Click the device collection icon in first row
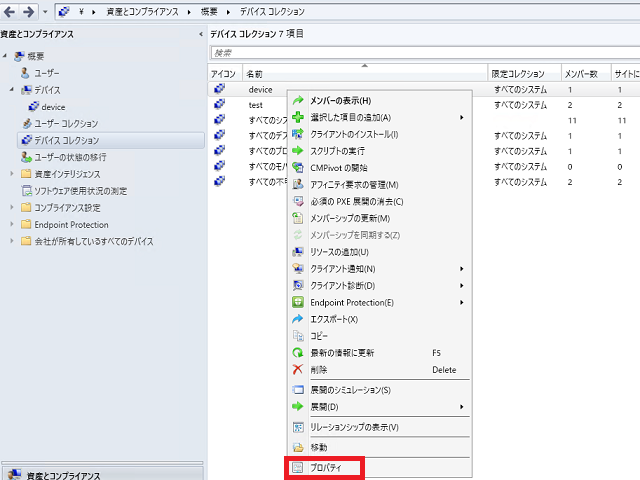The width and height of the screenshot is (640, 480). click(x=220, y=89)
